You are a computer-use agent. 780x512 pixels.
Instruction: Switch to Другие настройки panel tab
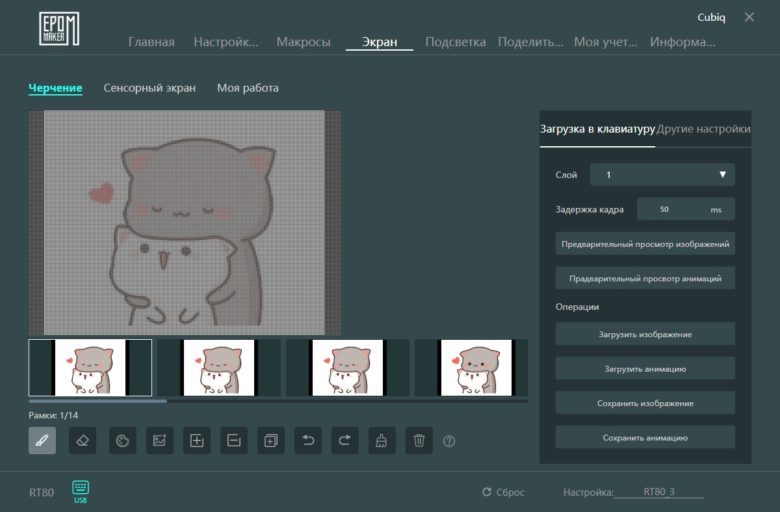(x=703, y=129)
